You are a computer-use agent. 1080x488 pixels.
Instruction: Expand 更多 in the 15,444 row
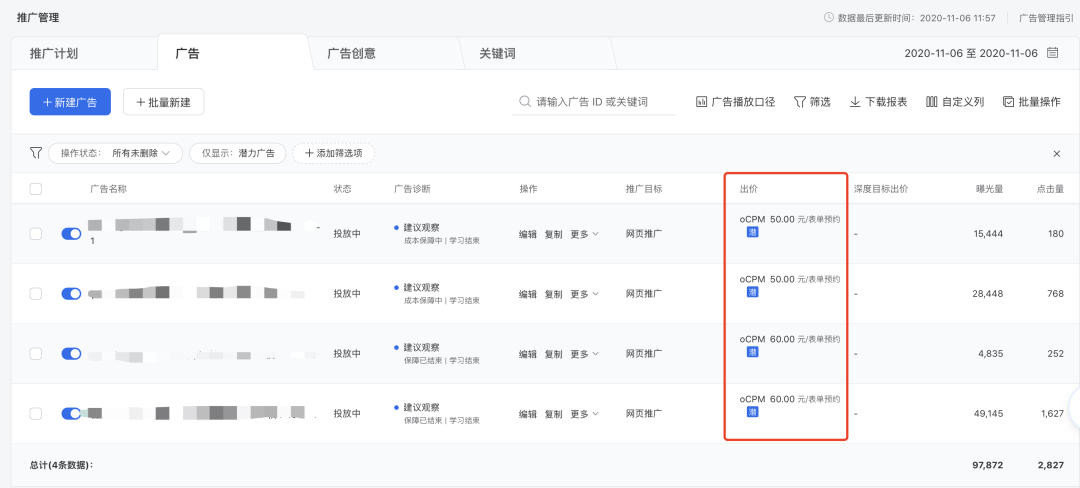[x=585, y=234]
